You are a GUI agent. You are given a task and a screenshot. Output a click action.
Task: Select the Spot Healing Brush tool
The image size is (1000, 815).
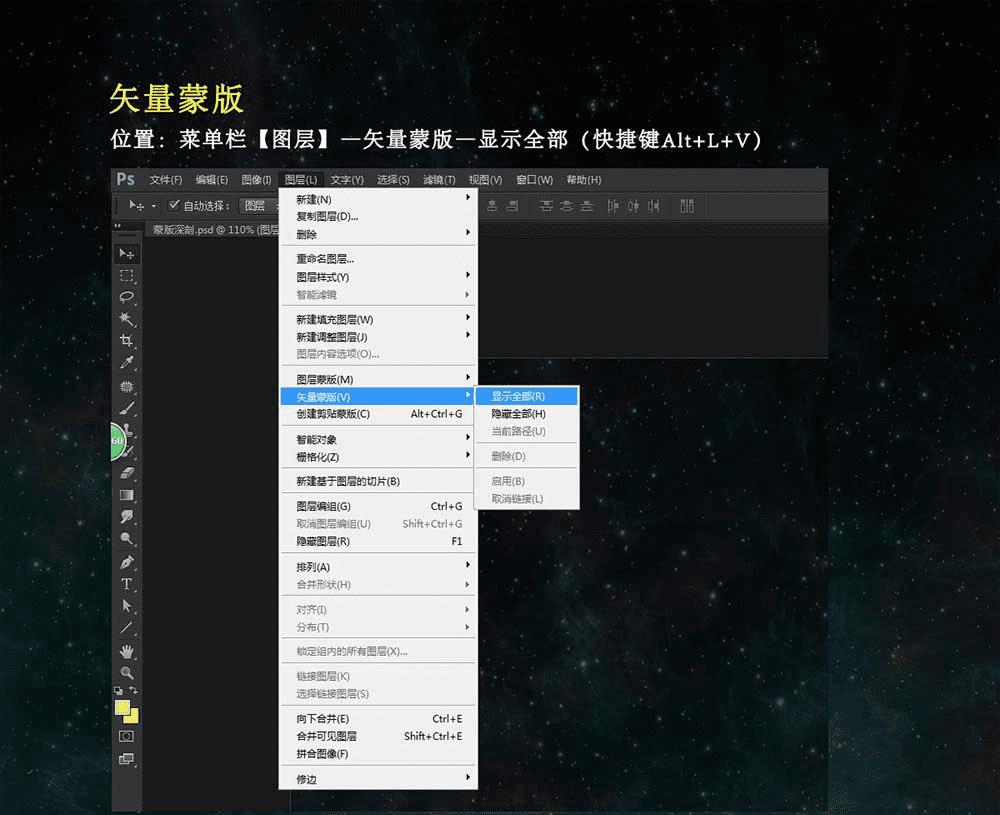click(126, 386)
